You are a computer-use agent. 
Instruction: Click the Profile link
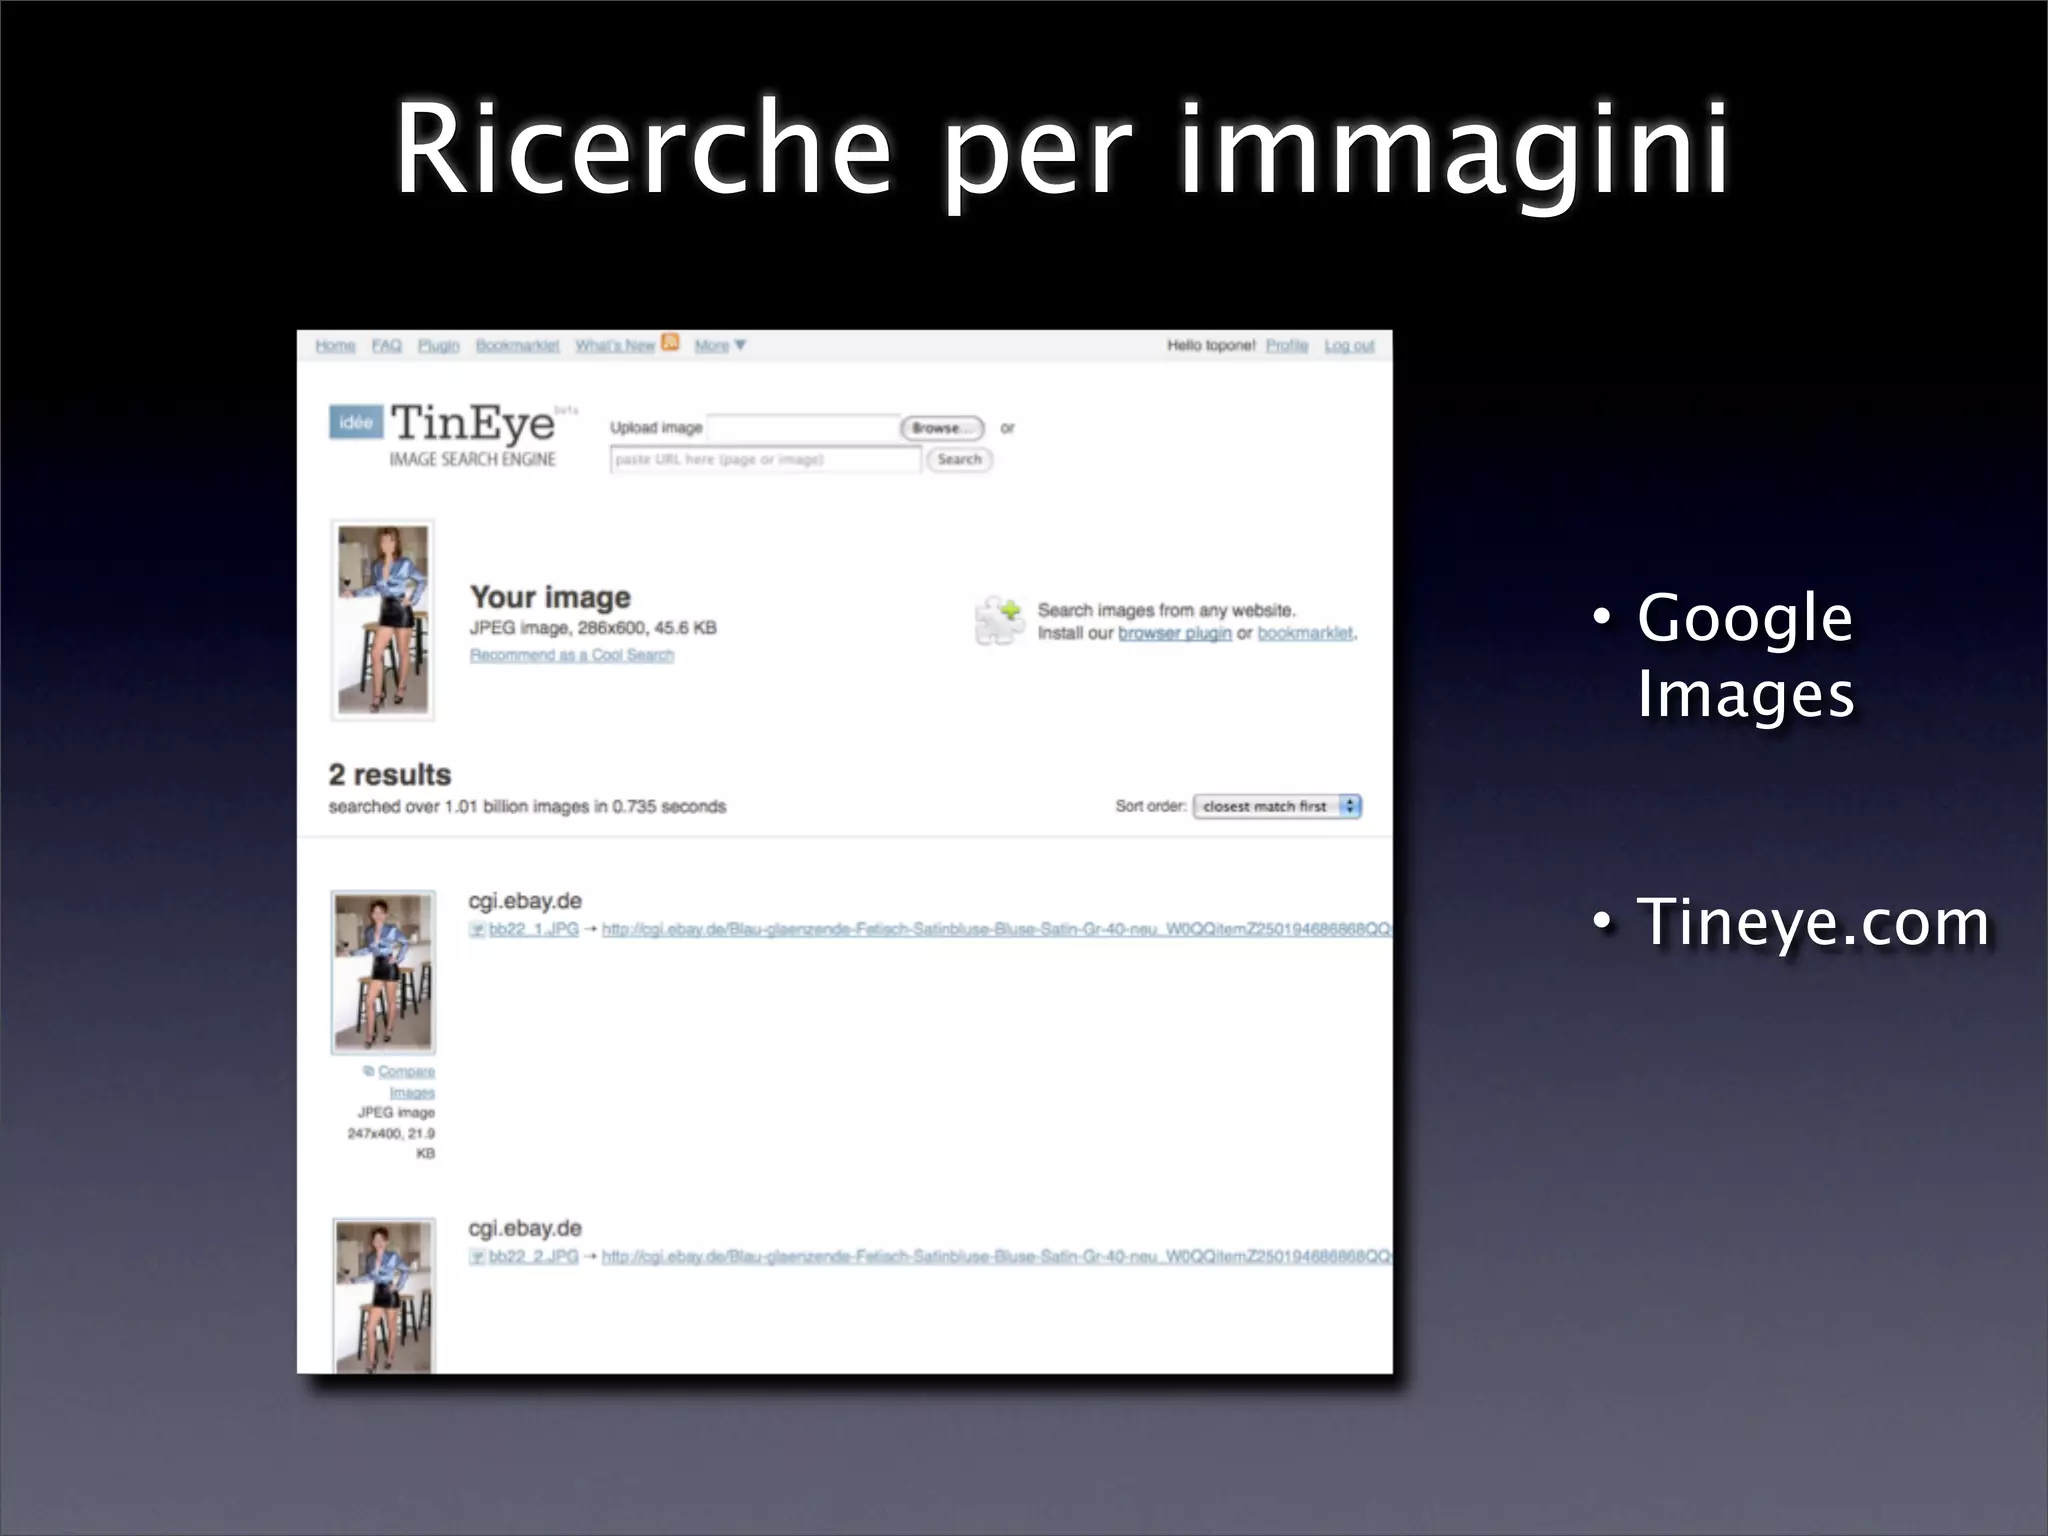pyautogui.click(x=1286, y=346)
